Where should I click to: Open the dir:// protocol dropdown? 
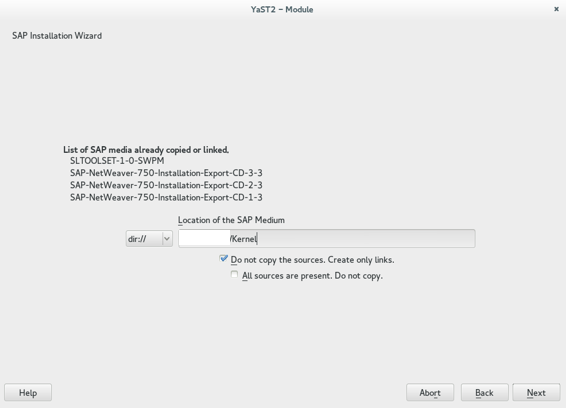click(149, 239)
